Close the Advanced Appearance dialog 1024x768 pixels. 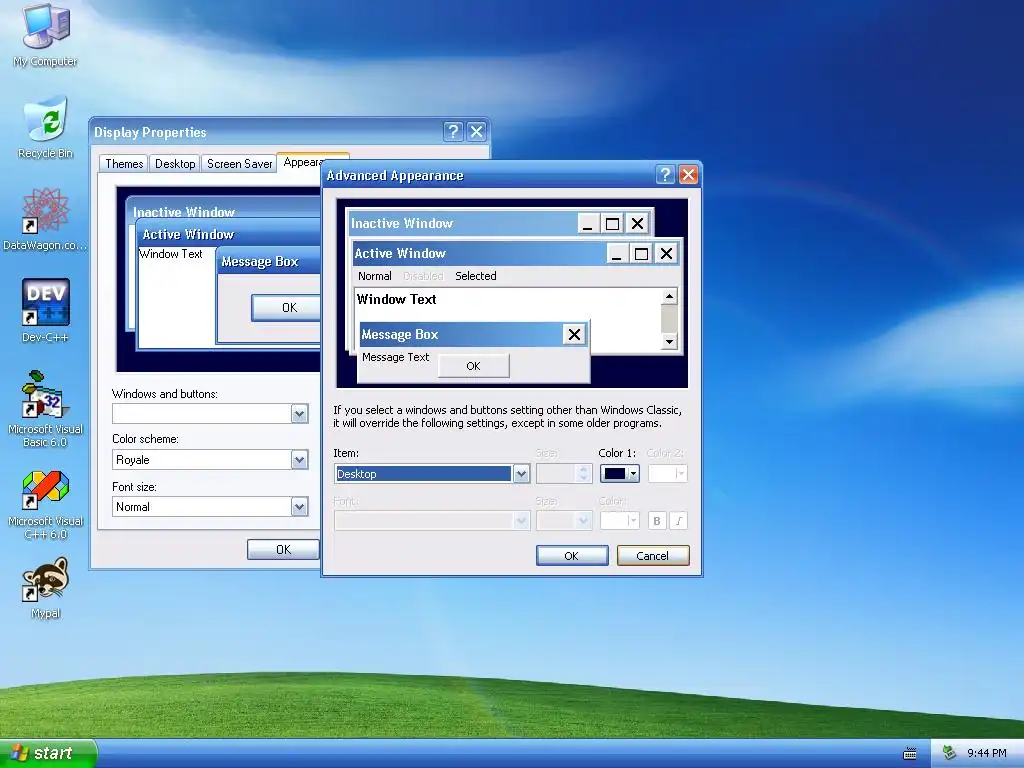coord(688,174)
